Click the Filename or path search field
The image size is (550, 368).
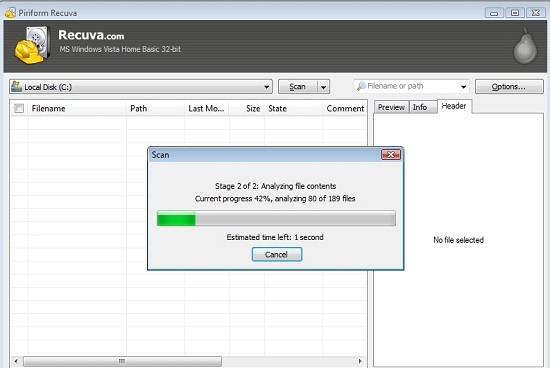(x=411, y=86)
